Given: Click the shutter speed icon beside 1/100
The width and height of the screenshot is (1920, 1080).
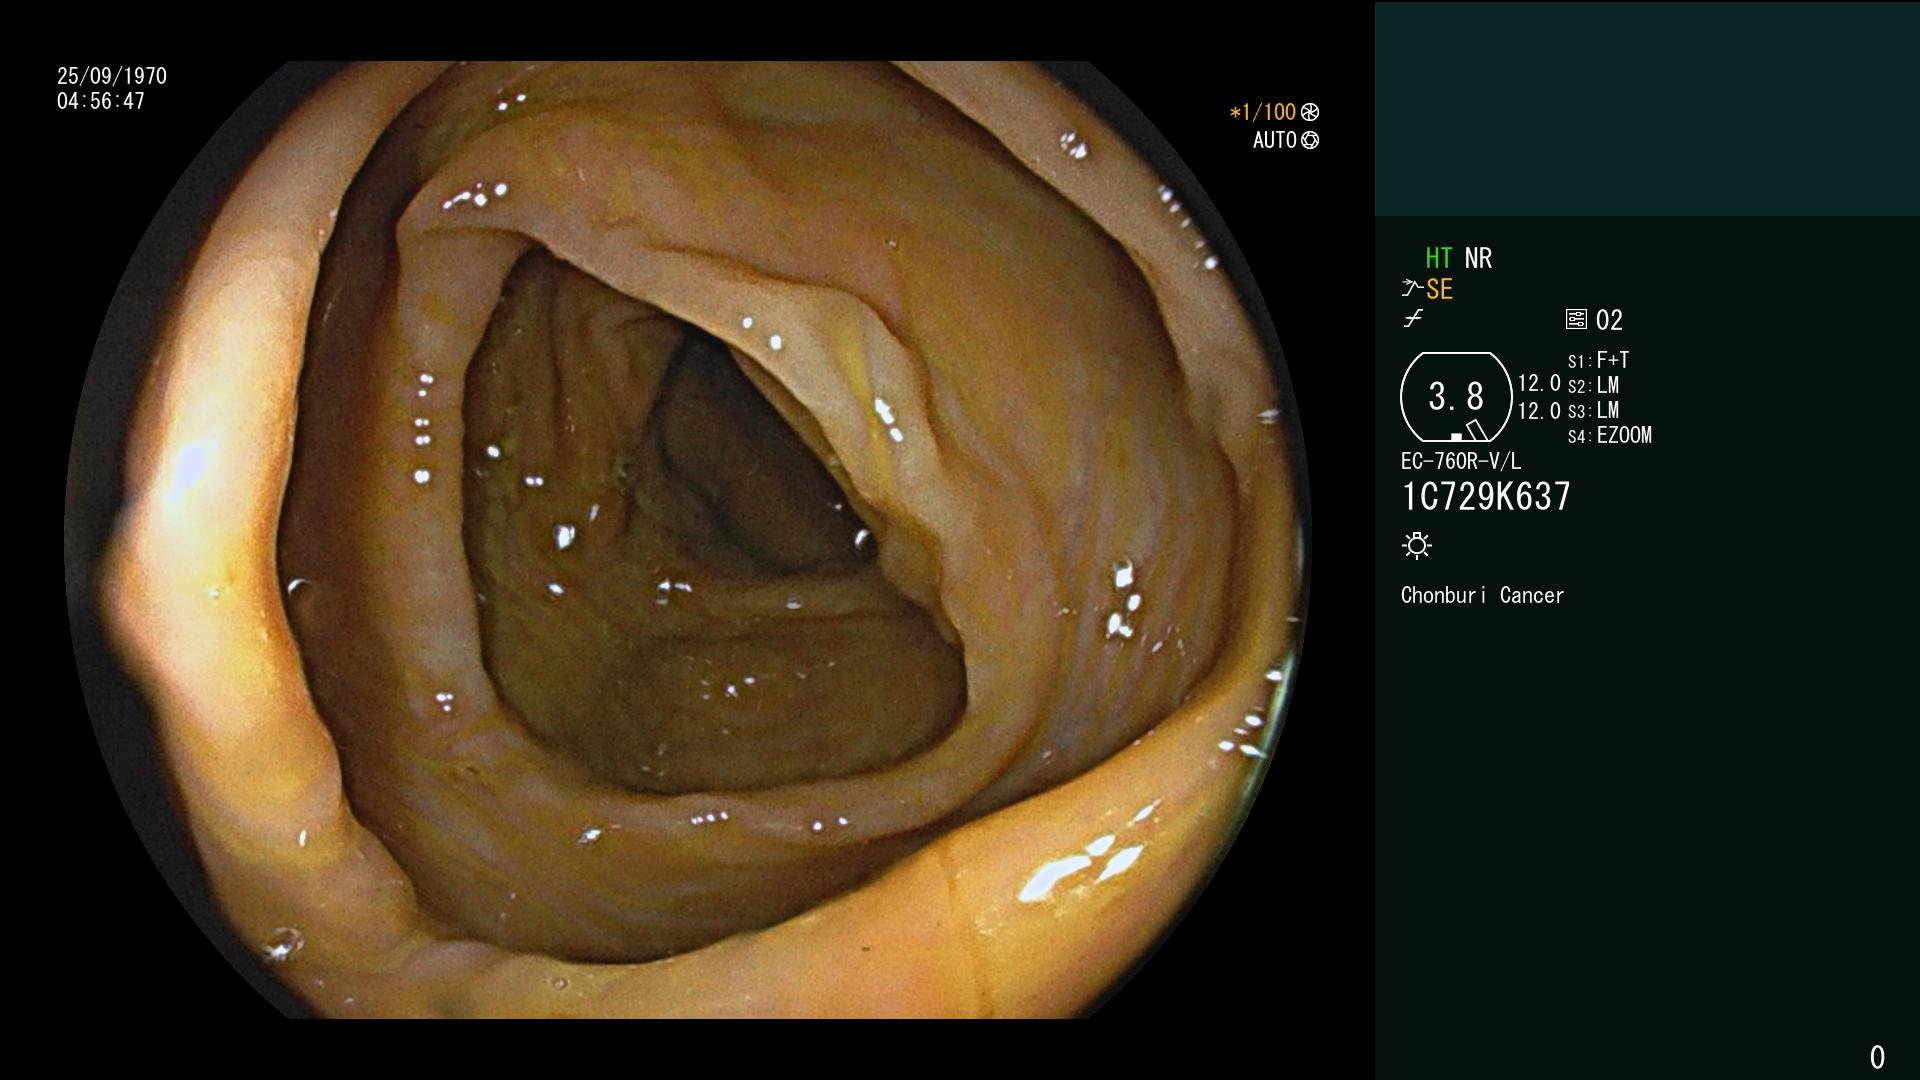Looking at the screenshot, I should (1310, 112).
